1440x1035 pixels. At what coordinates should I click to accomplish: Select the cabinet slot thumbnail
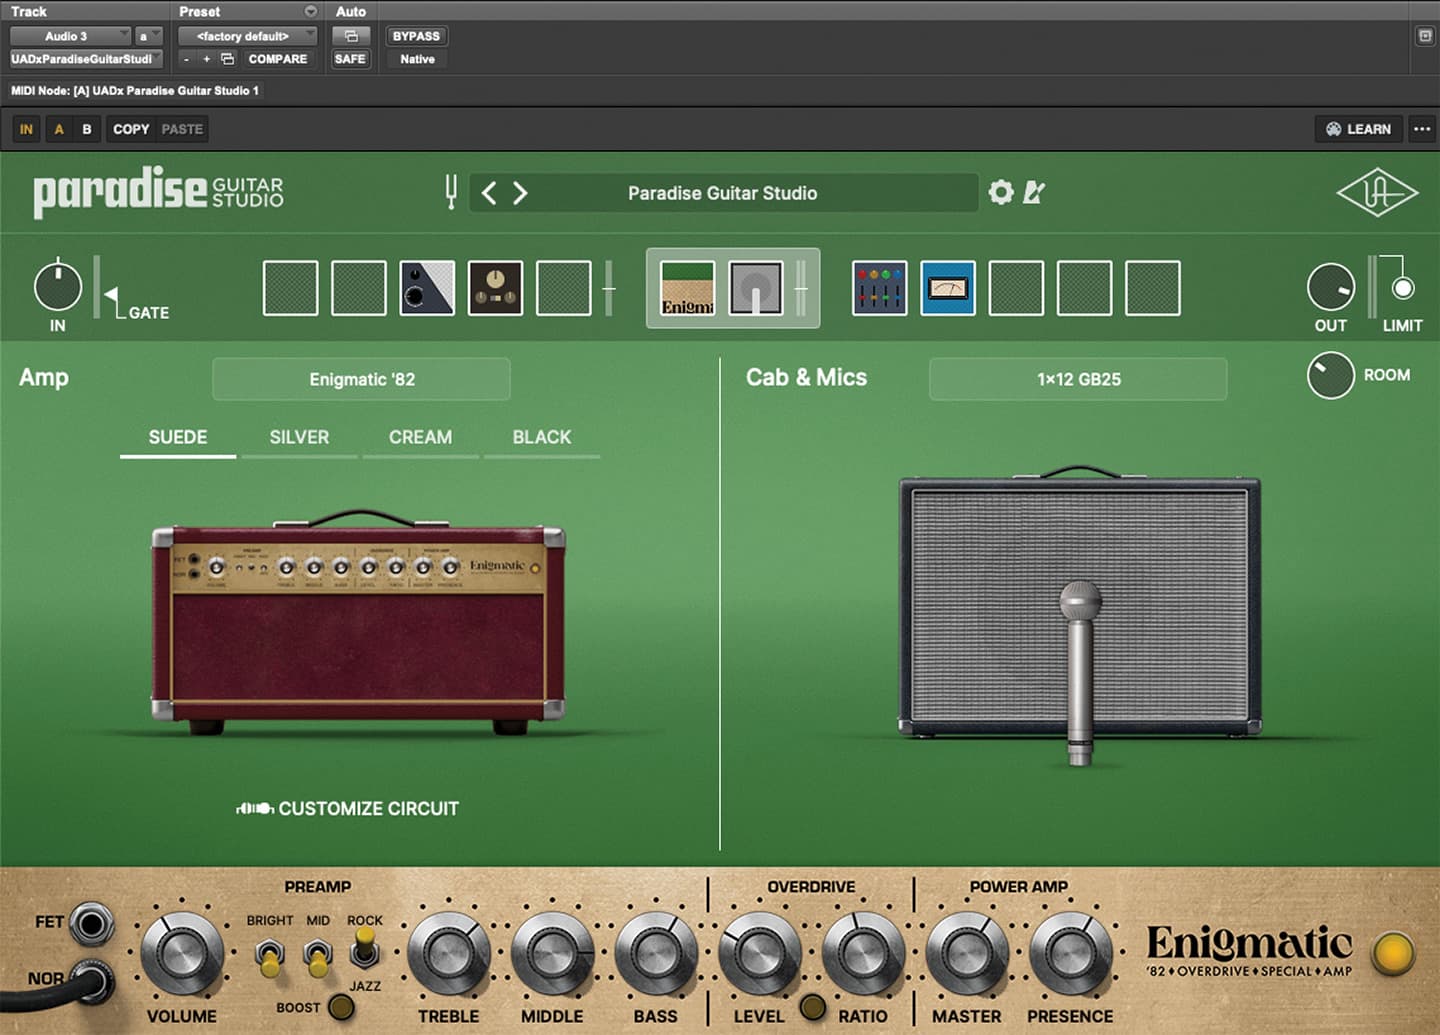pos(755,288)
